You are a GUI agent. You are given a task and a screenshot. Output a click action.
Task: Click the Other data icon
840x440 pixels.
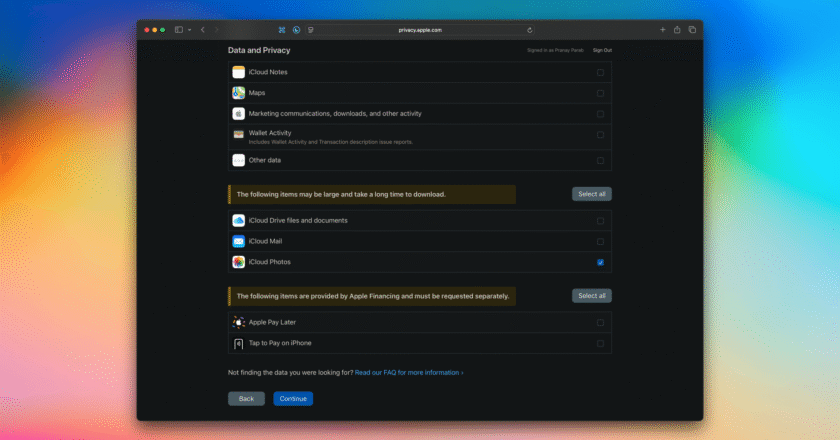238,160
